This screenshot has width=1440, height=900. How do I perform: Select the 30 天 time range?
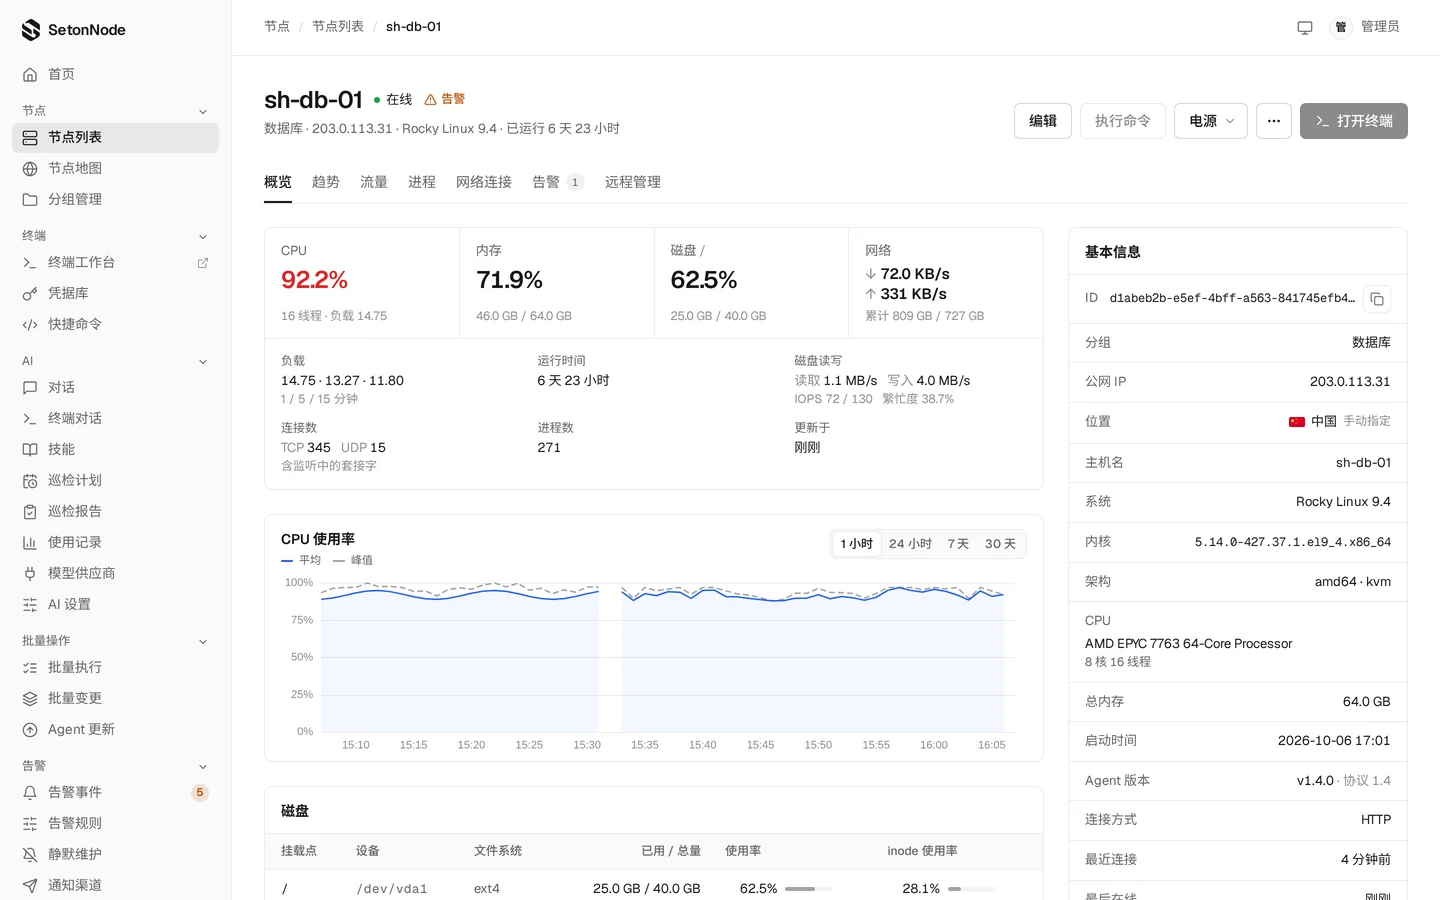point(1000,544)
